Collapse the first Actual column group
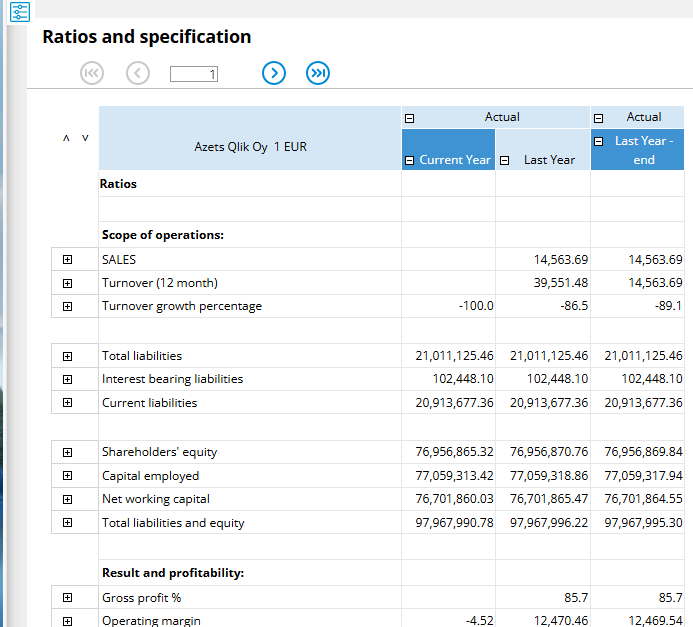The image size is (693, 627). 409,118
